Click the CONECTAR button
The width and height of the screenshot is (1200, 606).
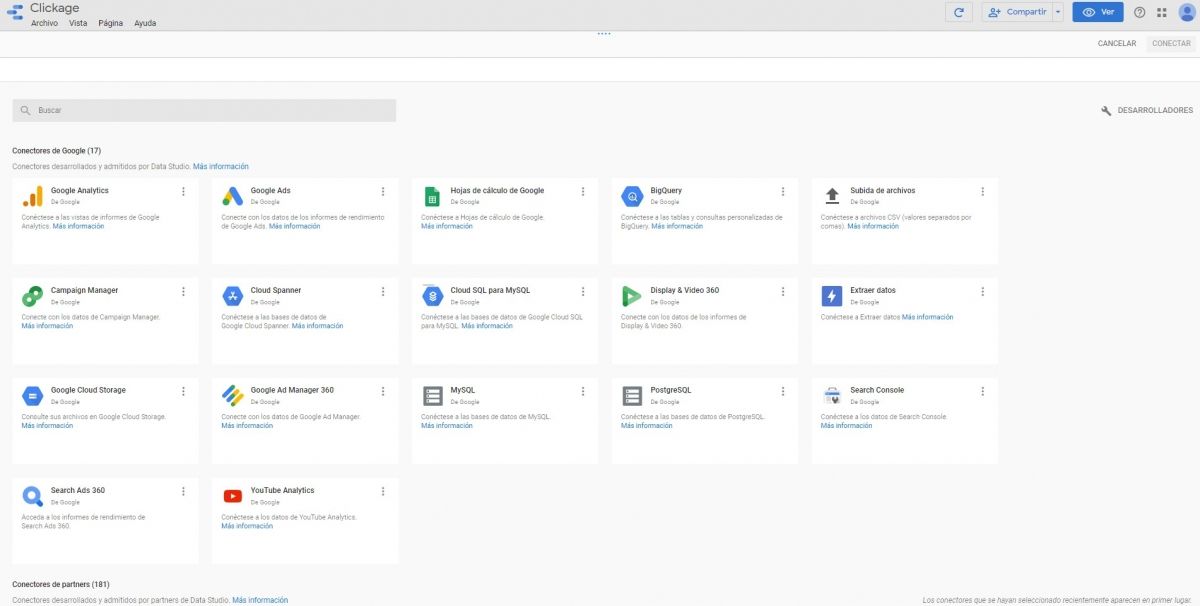click(1170, 43)
